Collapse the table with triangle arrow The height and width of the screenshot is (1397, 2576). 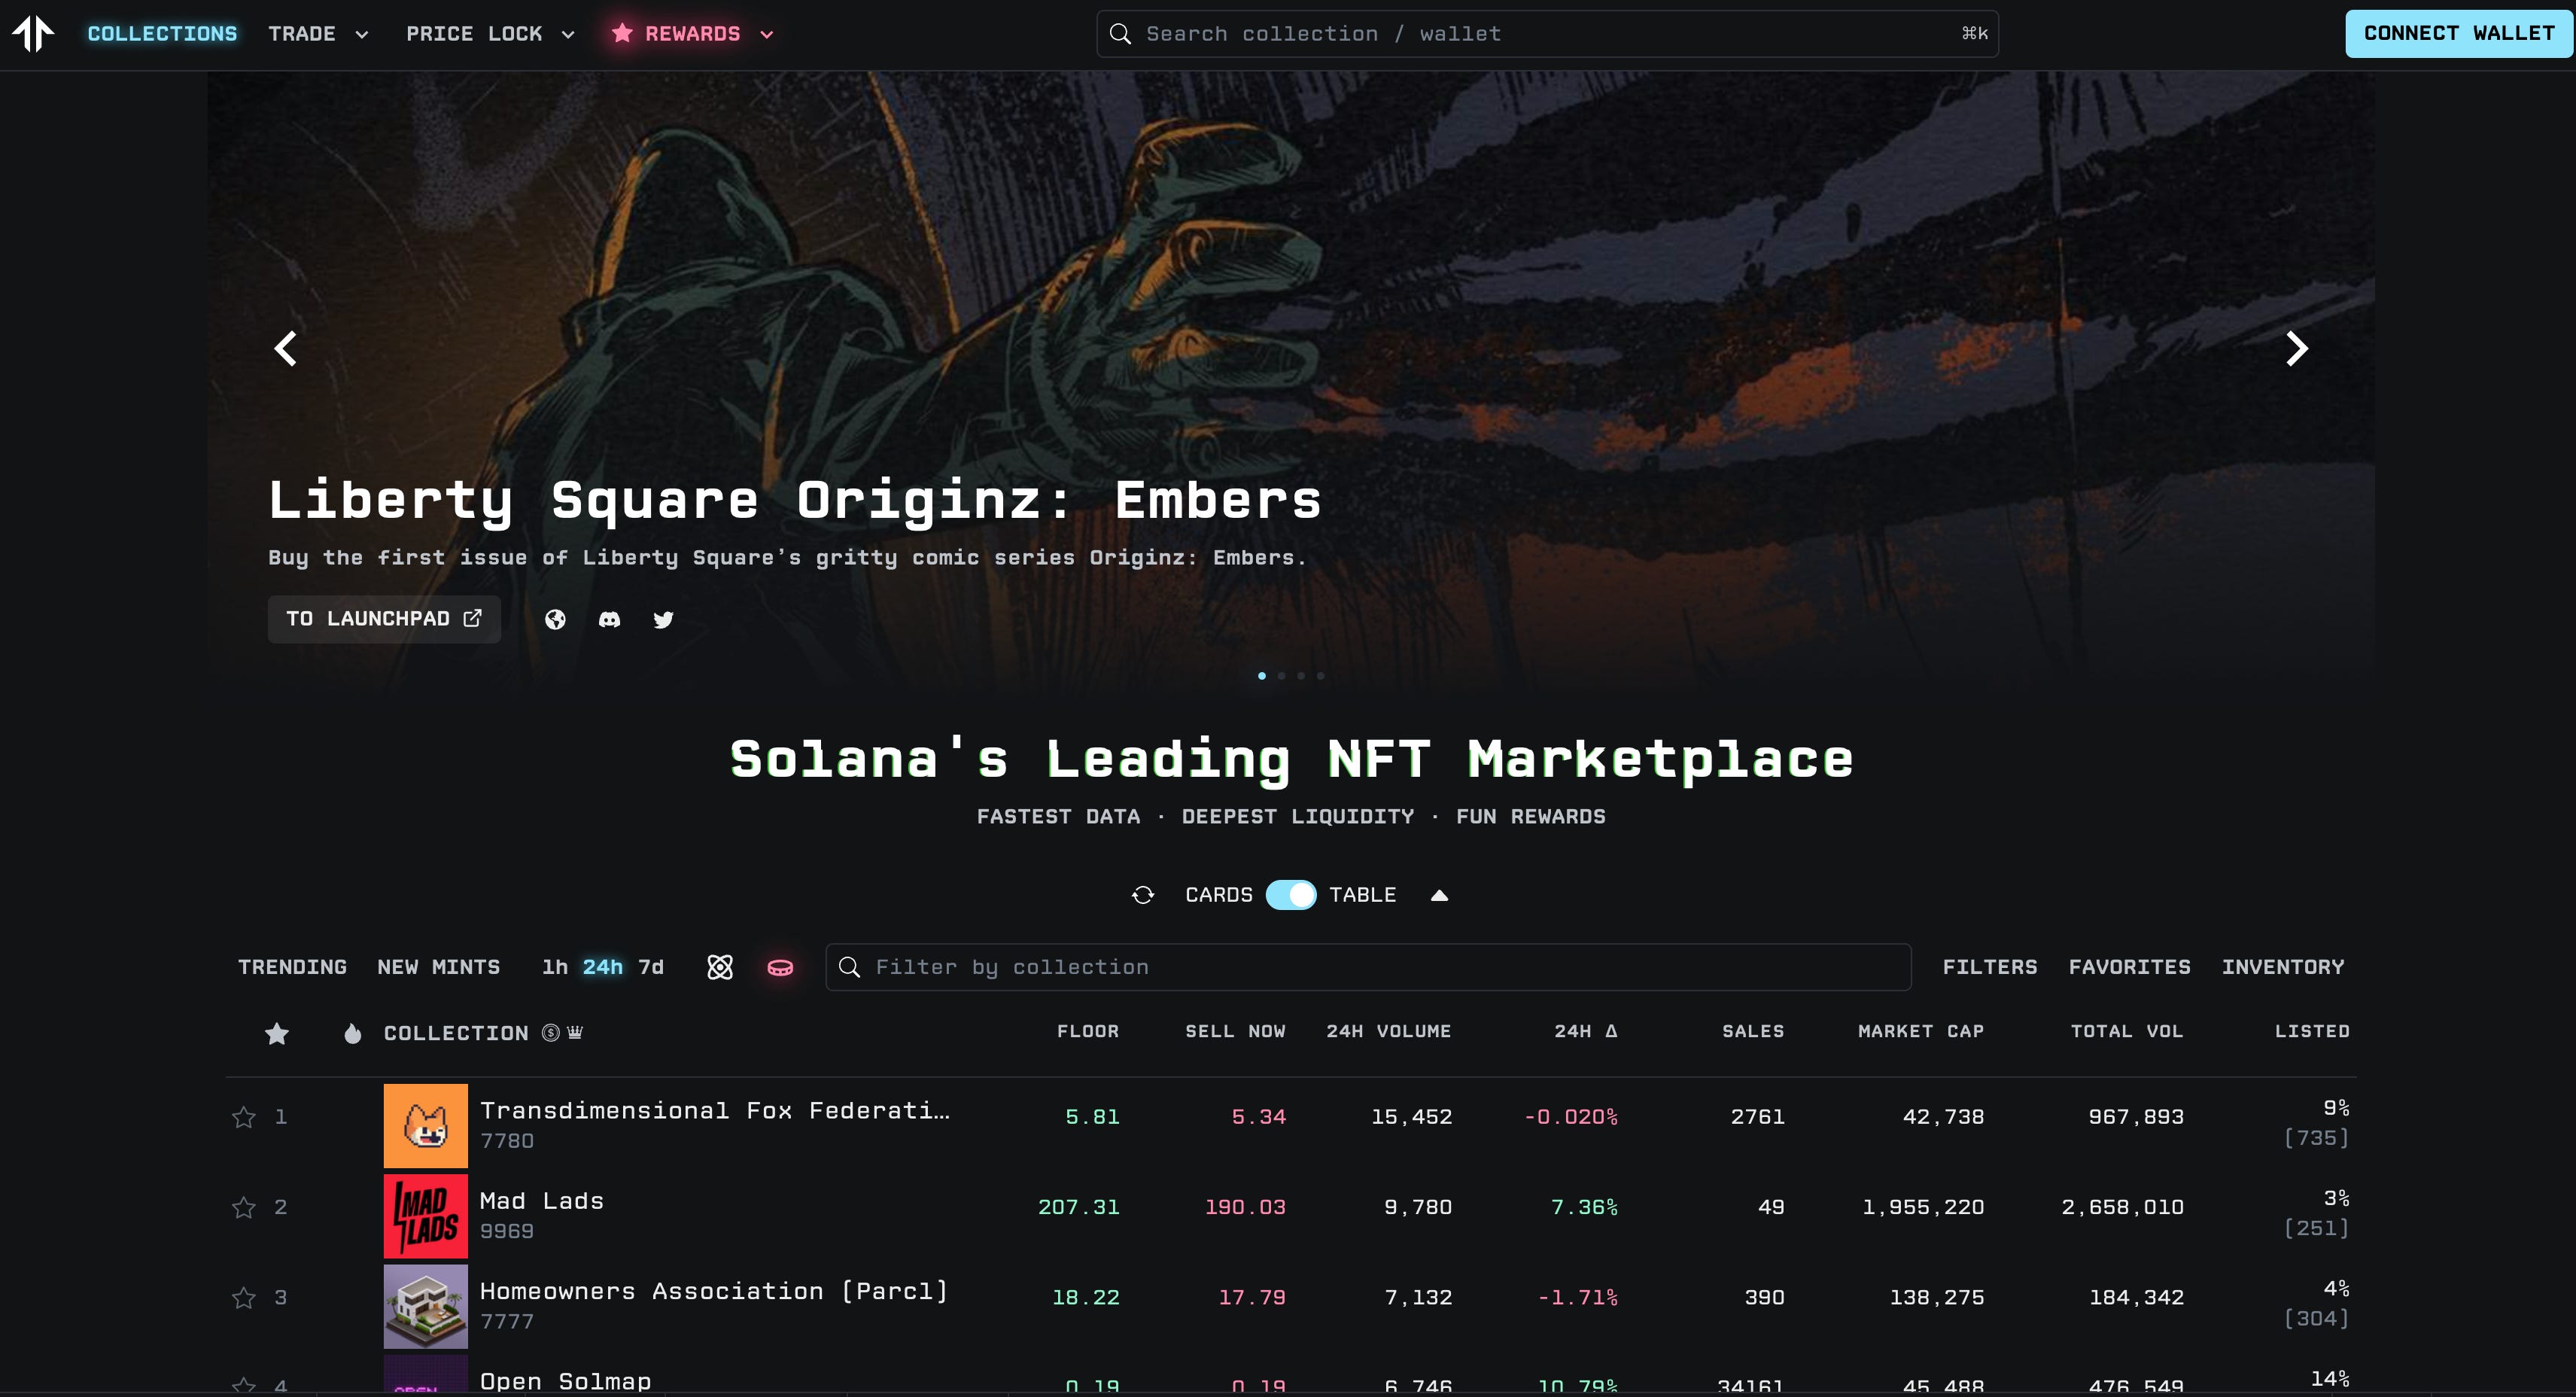1439,896
